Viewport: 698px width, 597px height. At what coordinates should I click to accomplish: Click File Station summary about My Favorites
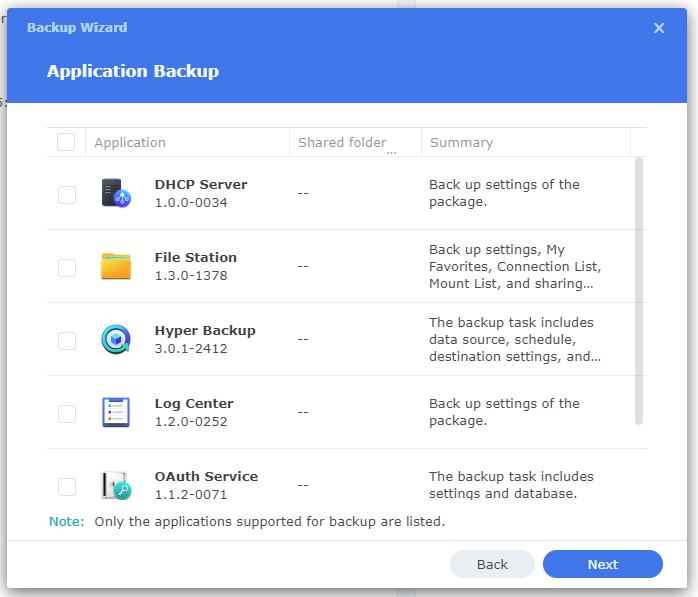(515, 266)
